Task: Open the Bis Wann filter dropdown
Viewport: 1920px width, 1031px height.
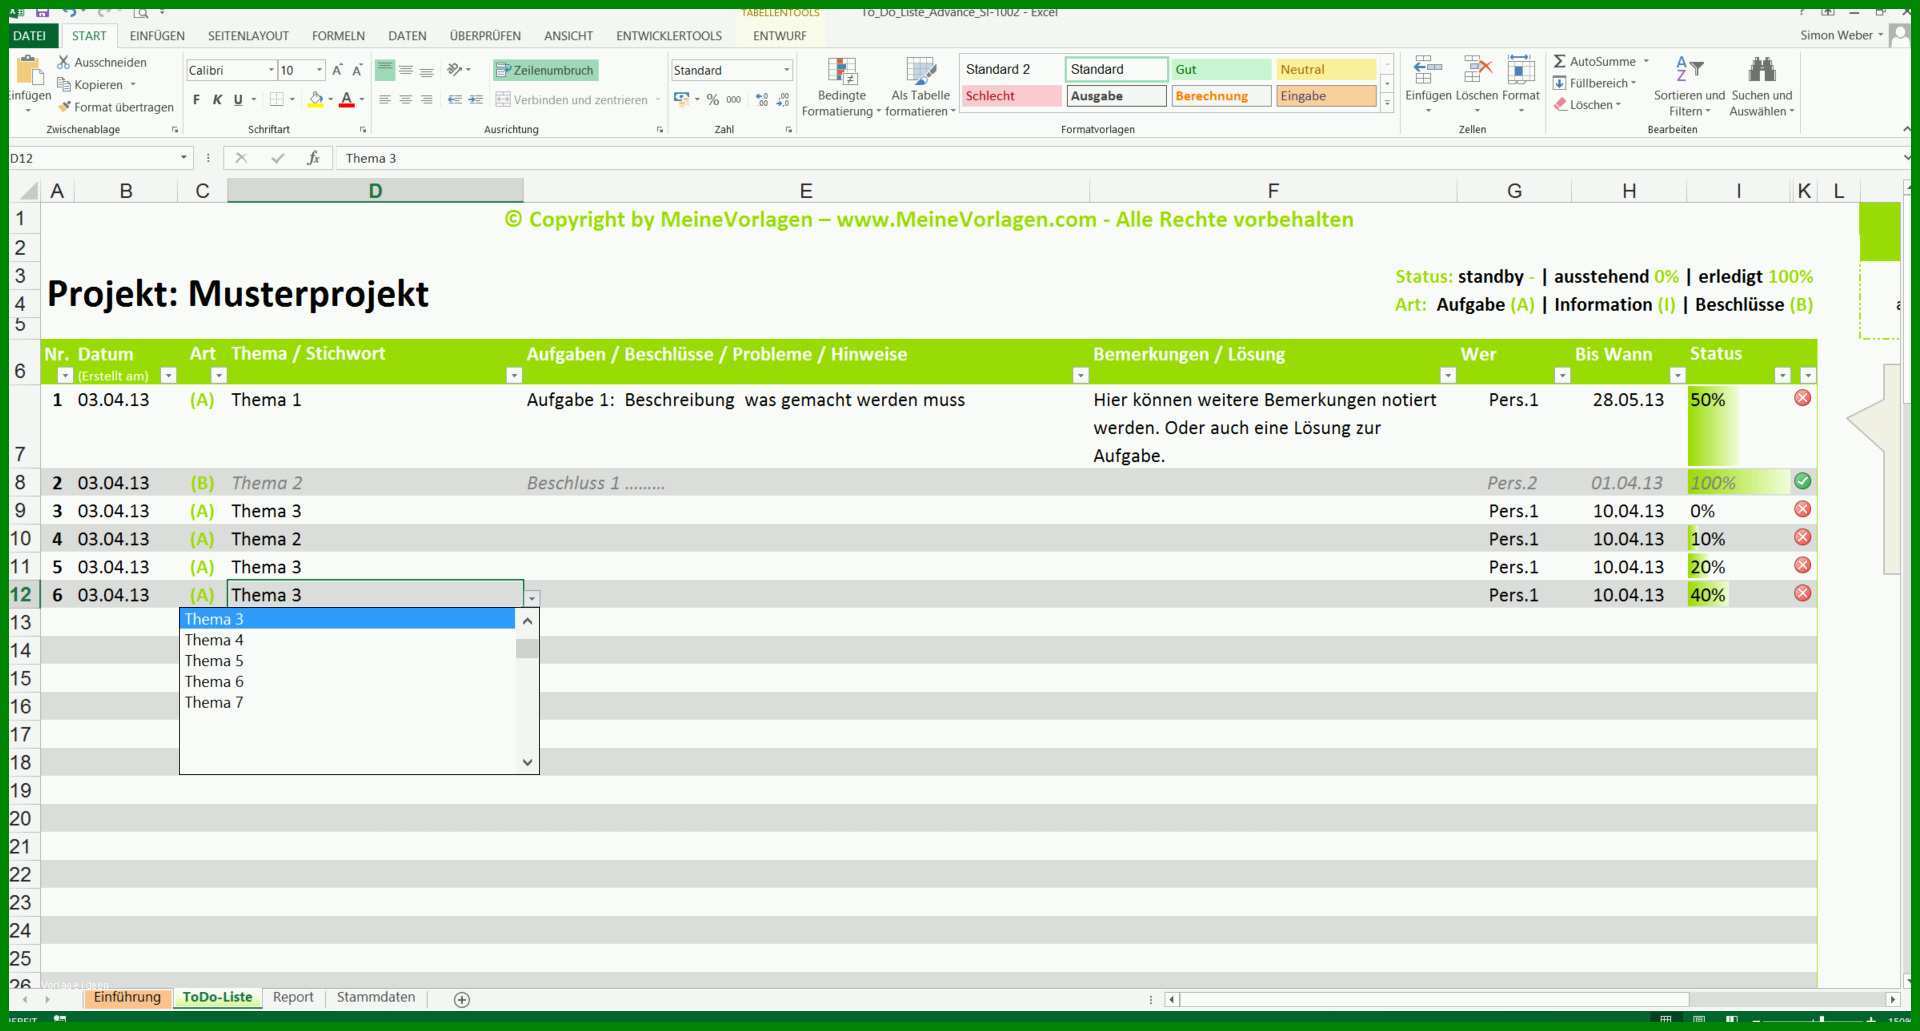Action: click(x=1677, y=375)
